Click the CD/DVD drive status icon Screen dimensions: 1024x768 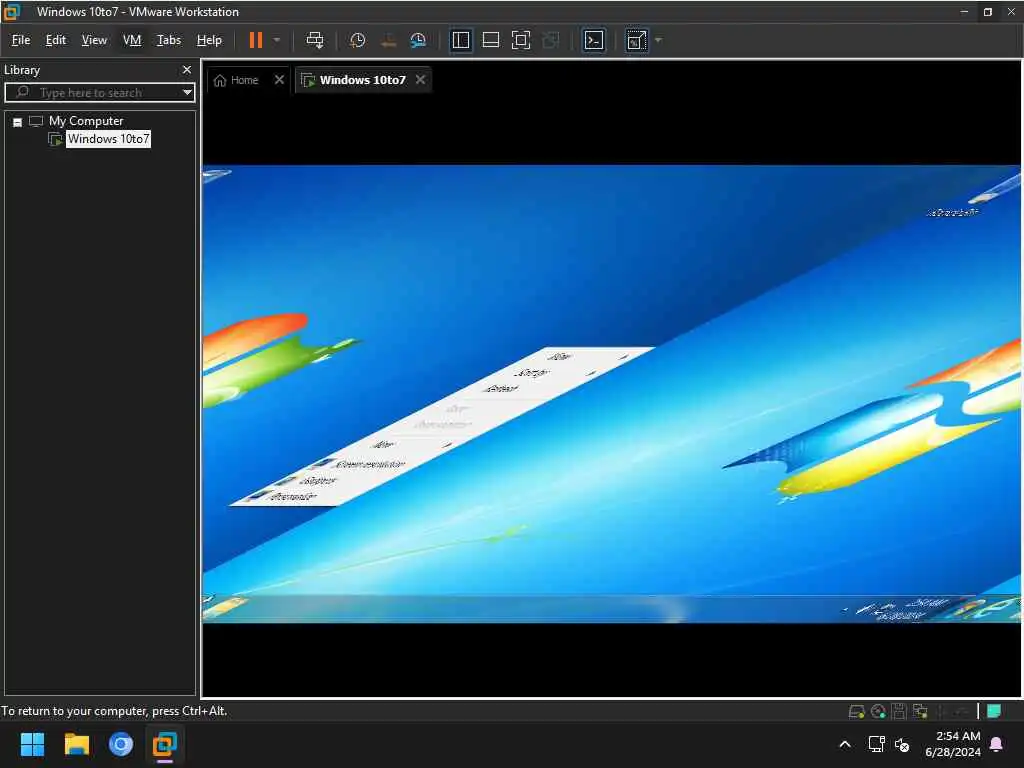point(878,712)
